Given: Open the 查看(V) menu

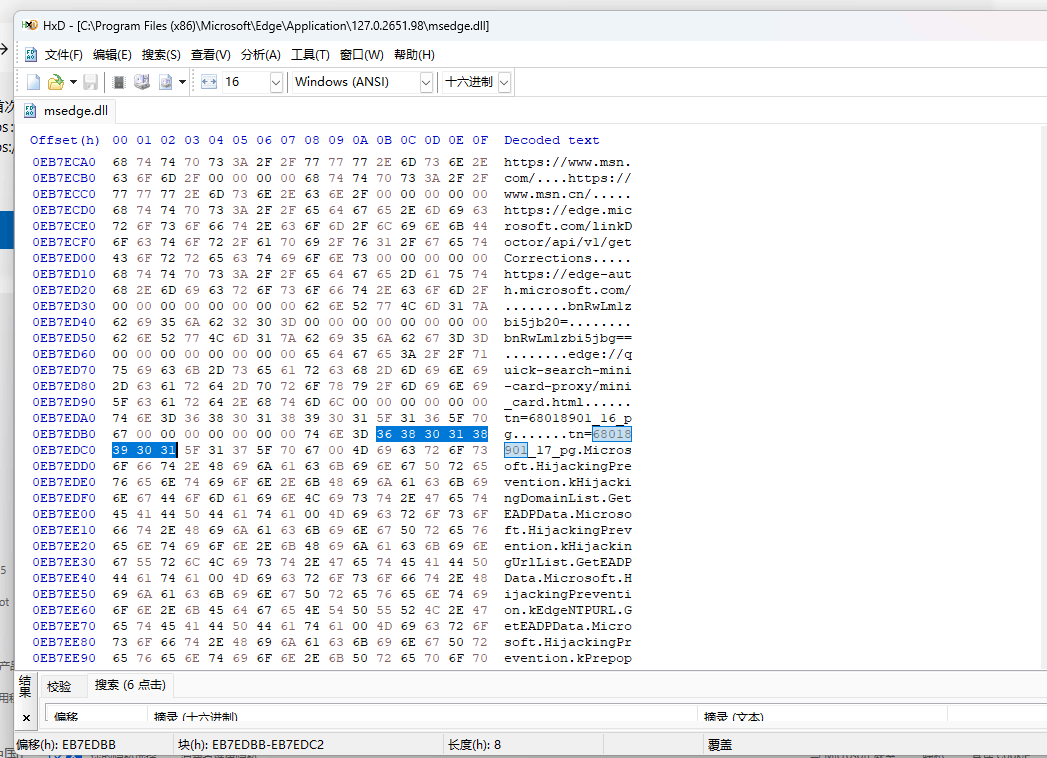Looking at the screenshot, I should click(x=211, y=55).
